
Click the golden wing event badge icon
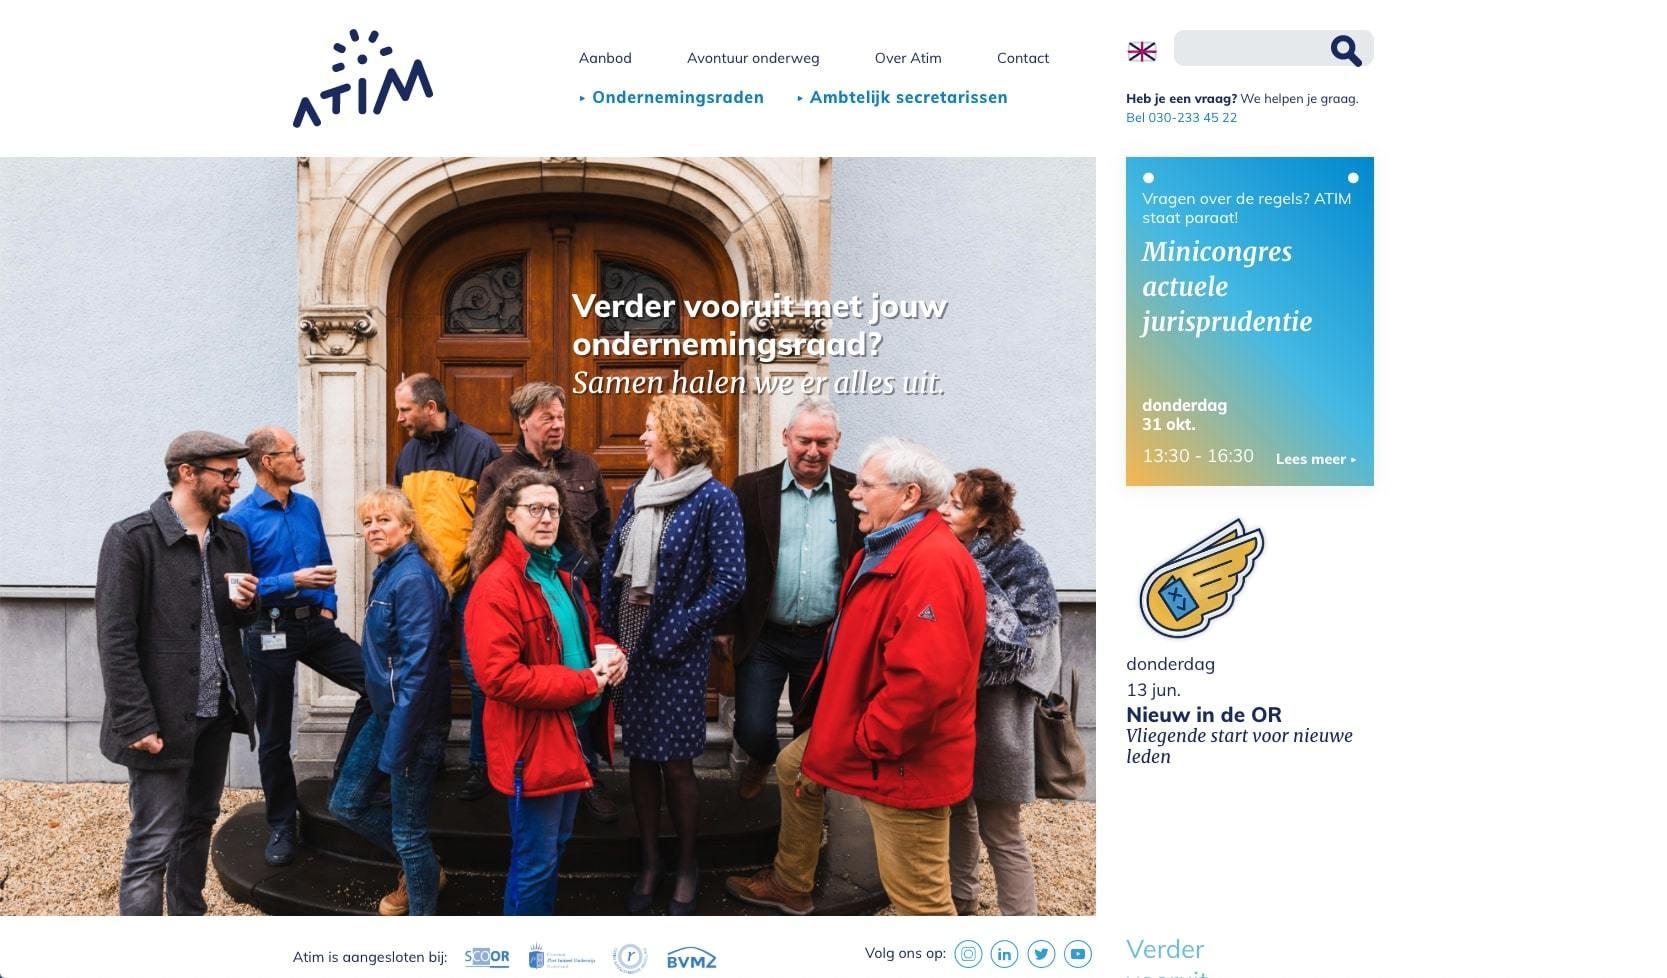1201,579
